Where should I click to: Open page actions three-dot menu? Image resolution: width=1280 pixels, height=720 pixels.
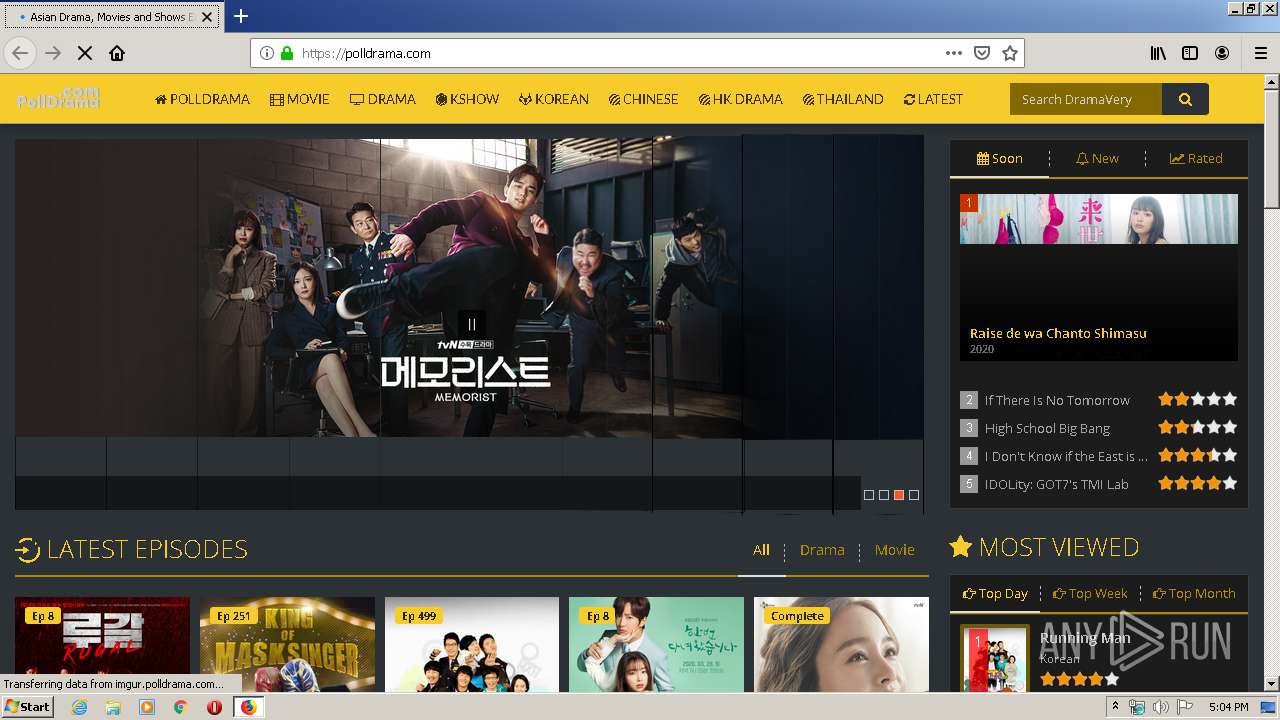[953, 53]
